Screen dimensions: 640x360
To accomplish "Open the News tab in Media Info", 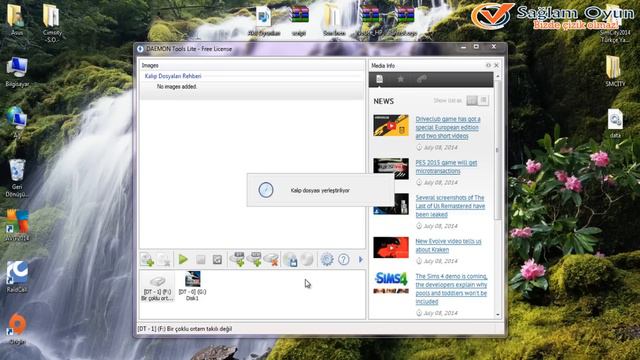I will [380, 79].
